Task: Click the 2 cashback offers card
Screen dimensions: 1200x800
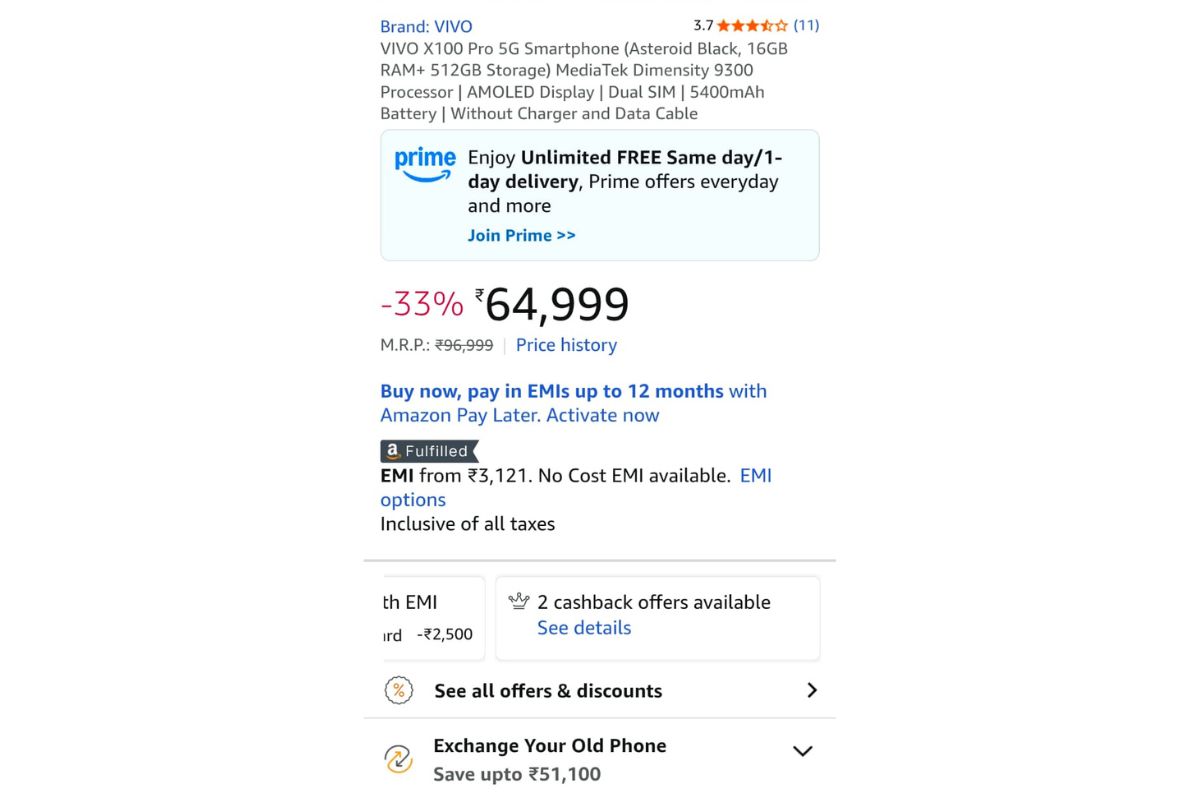Action: point(657,617)
